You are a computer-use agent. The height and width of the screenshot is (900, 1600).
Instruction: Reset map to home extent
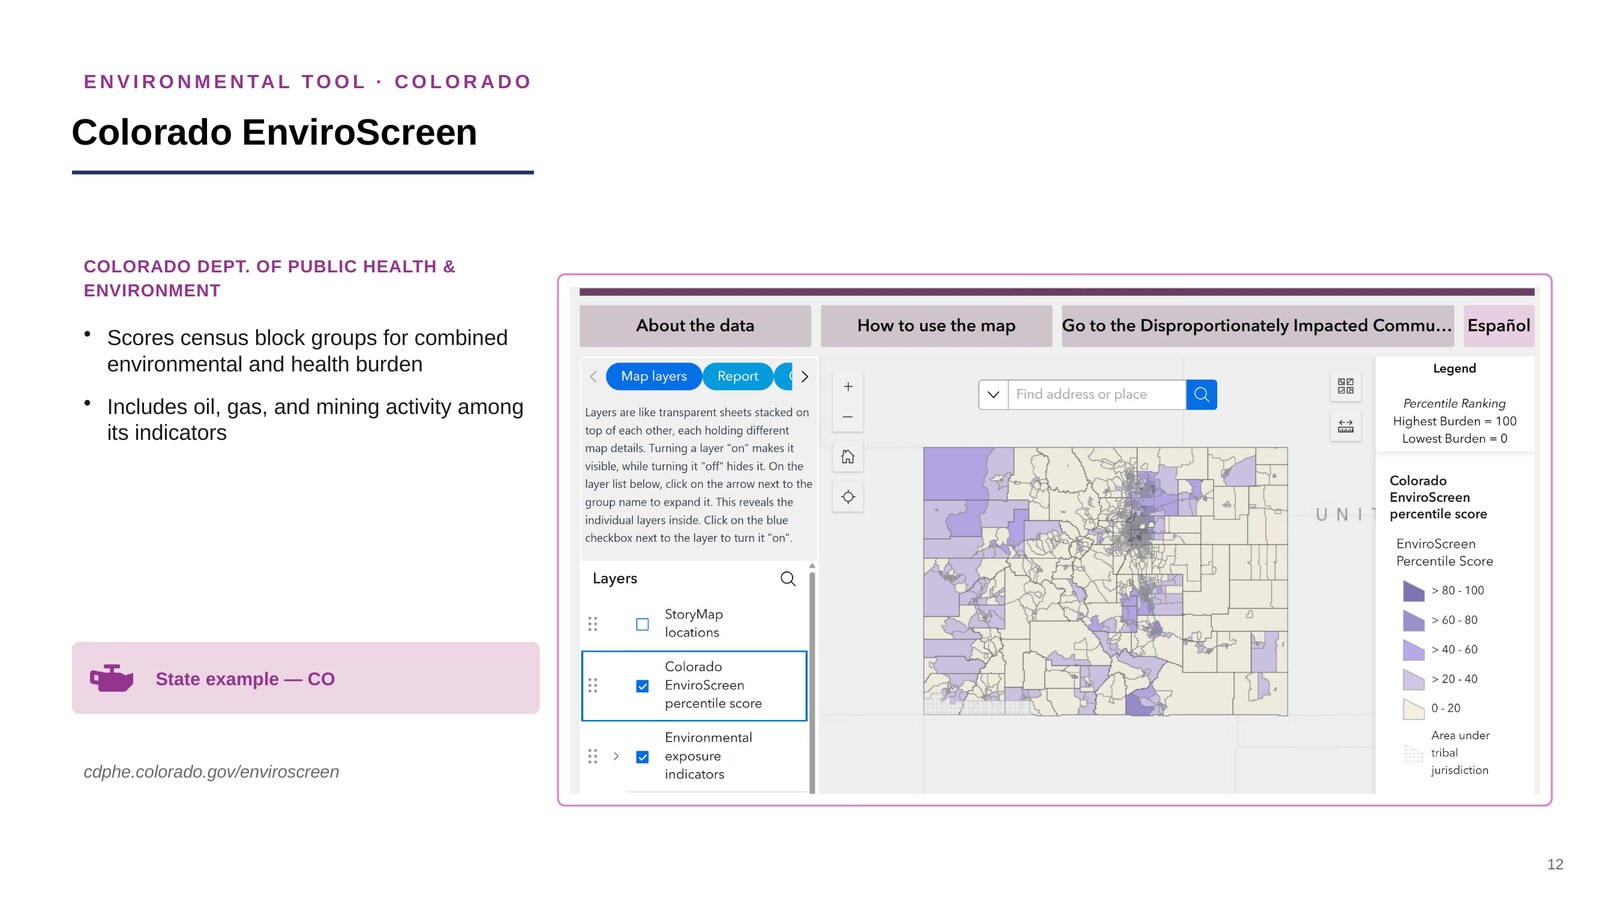(x=848, y=457)
